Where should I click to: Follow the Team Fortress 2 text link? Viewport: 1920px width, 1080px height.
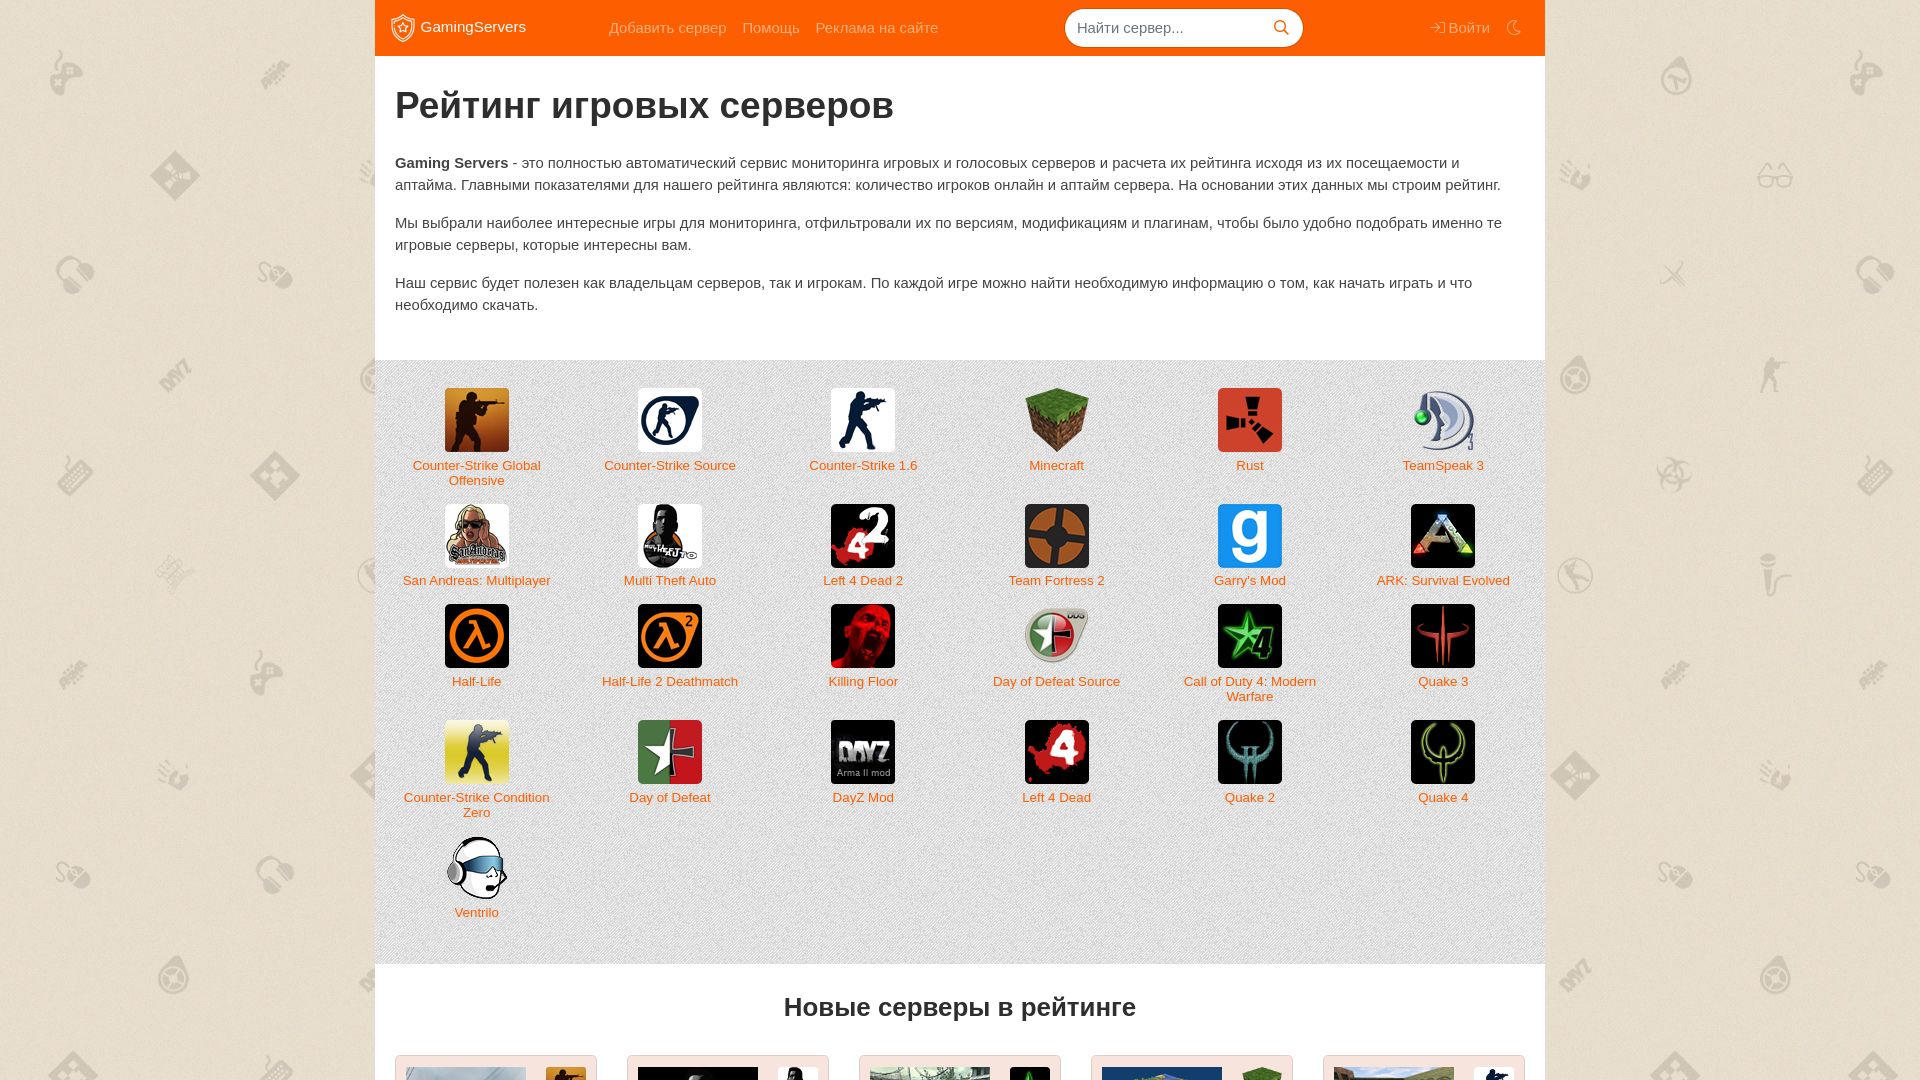(x=1057, y=581)
